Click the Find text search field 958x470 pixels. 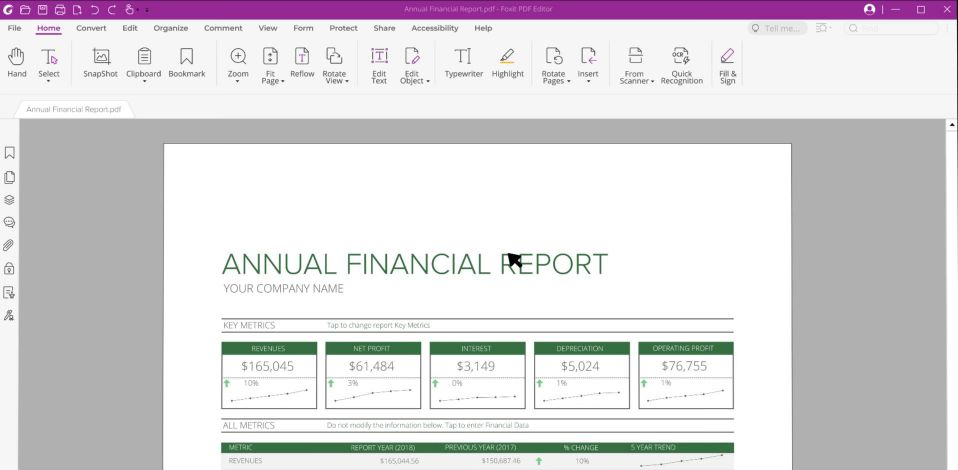pyautogui.click(x=892, y=28)
